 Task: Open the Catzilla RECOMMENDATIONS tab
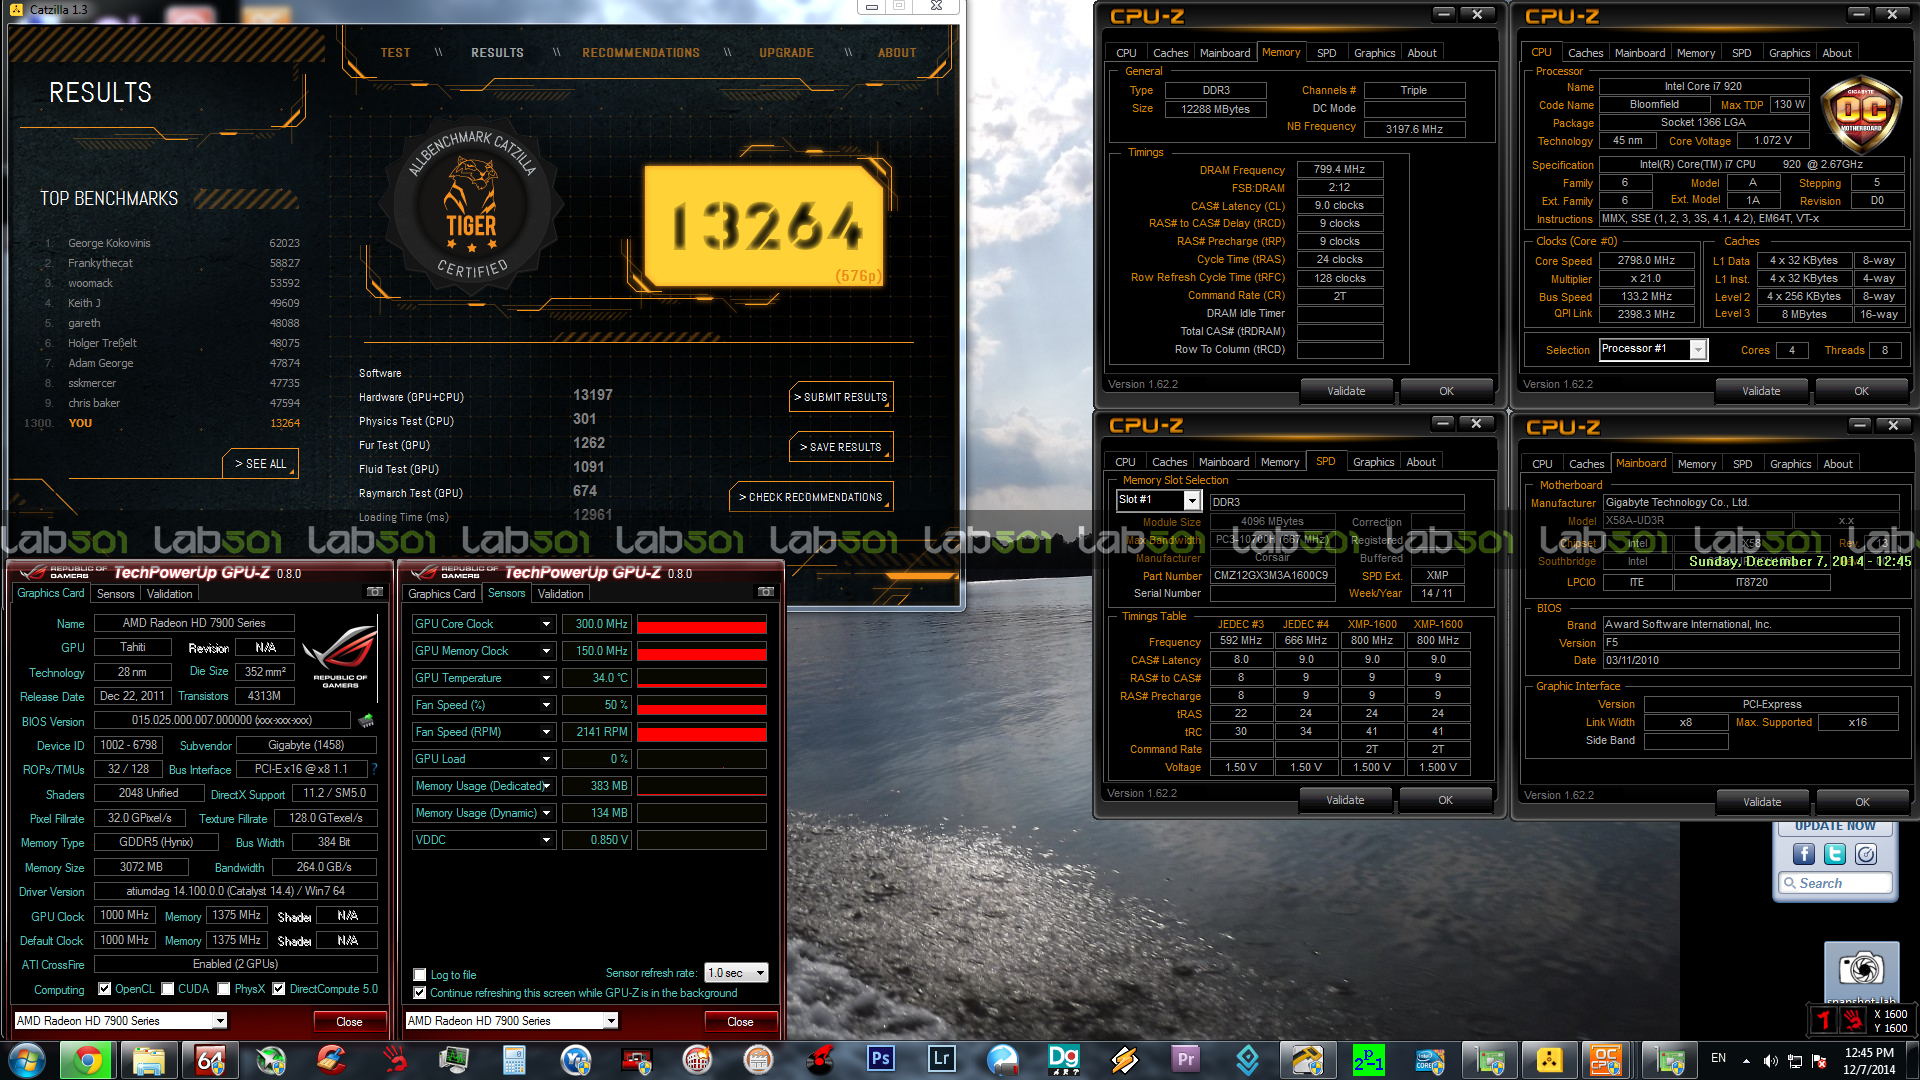[641, 53]
